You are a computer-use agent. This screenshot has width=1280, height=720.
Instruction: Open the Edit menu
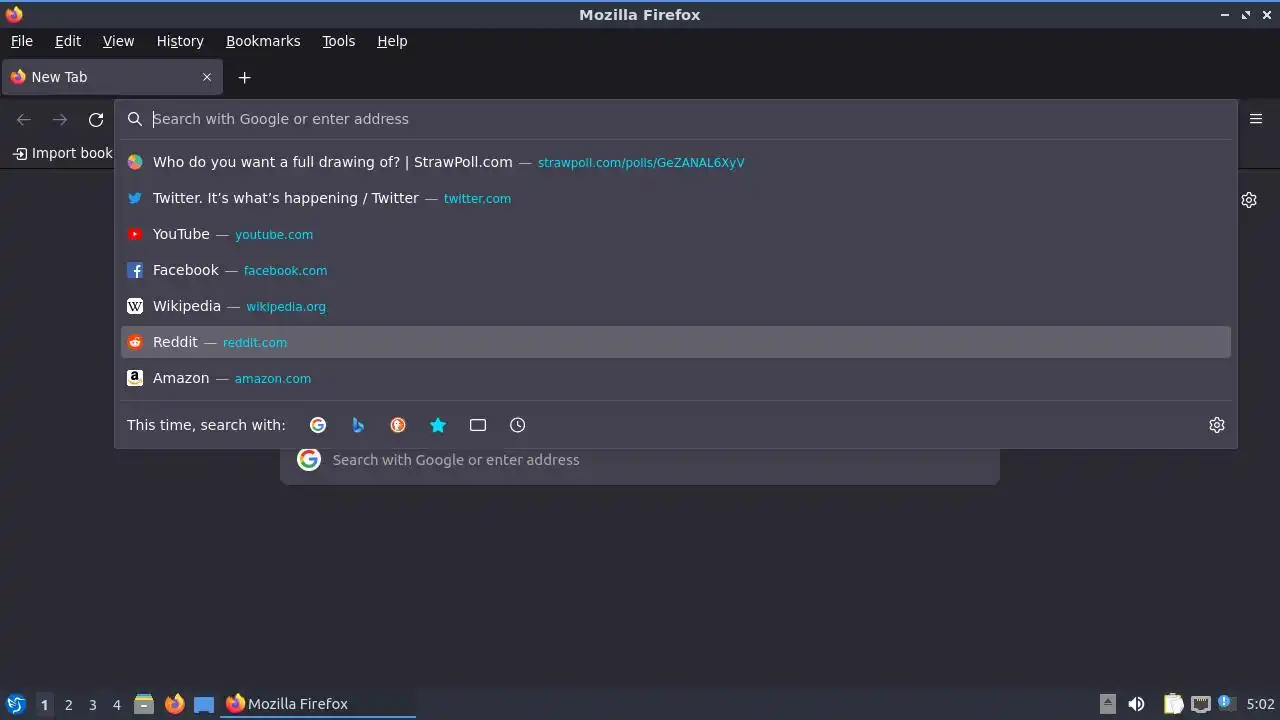pos(68,41)
